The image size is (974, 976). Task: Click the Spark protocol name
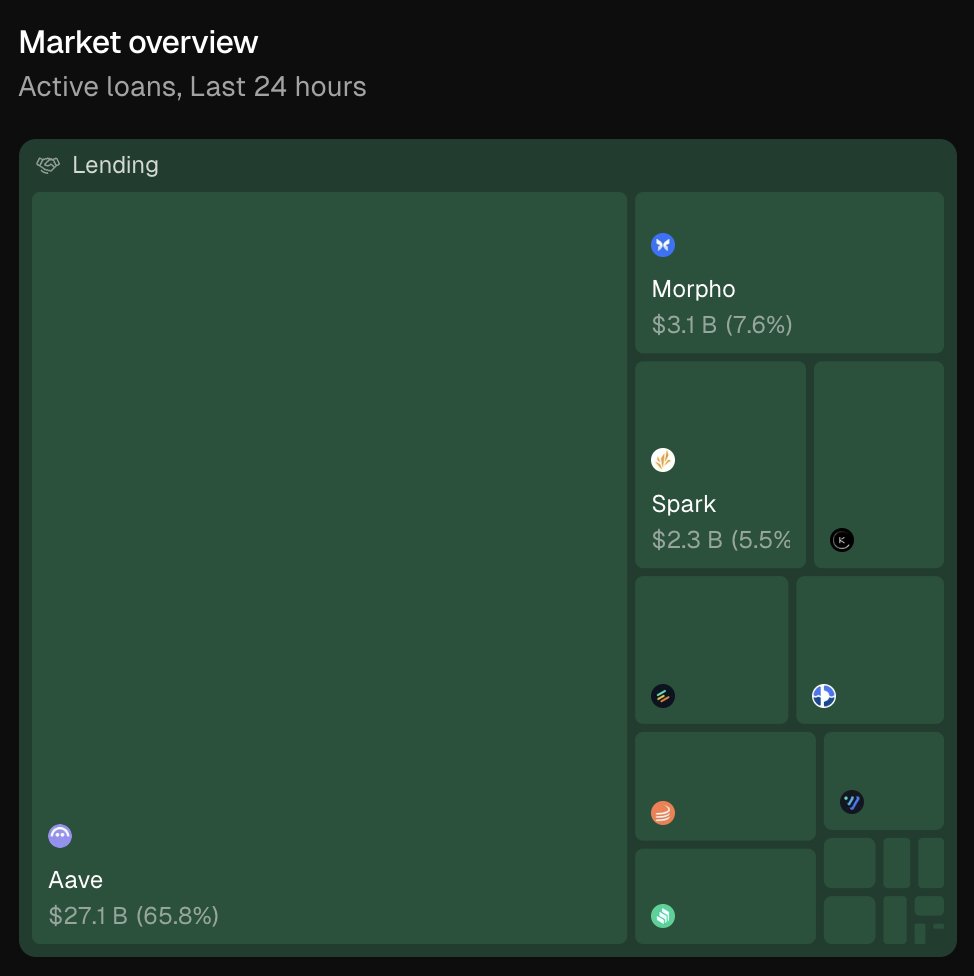[683, 504]
